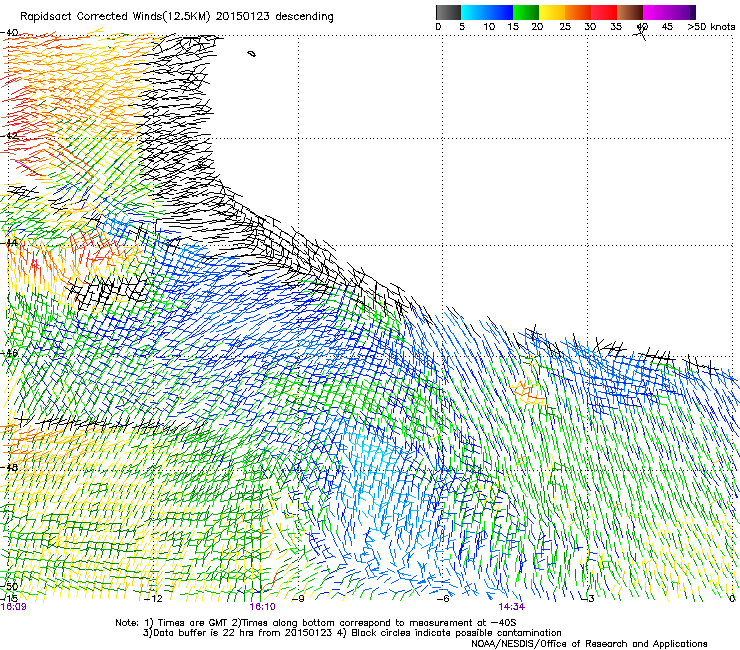The height and width of the screenshot is (650, 740).
Task: Pick the magenta 40-45 knots legend segment
Action: point(656,12)
